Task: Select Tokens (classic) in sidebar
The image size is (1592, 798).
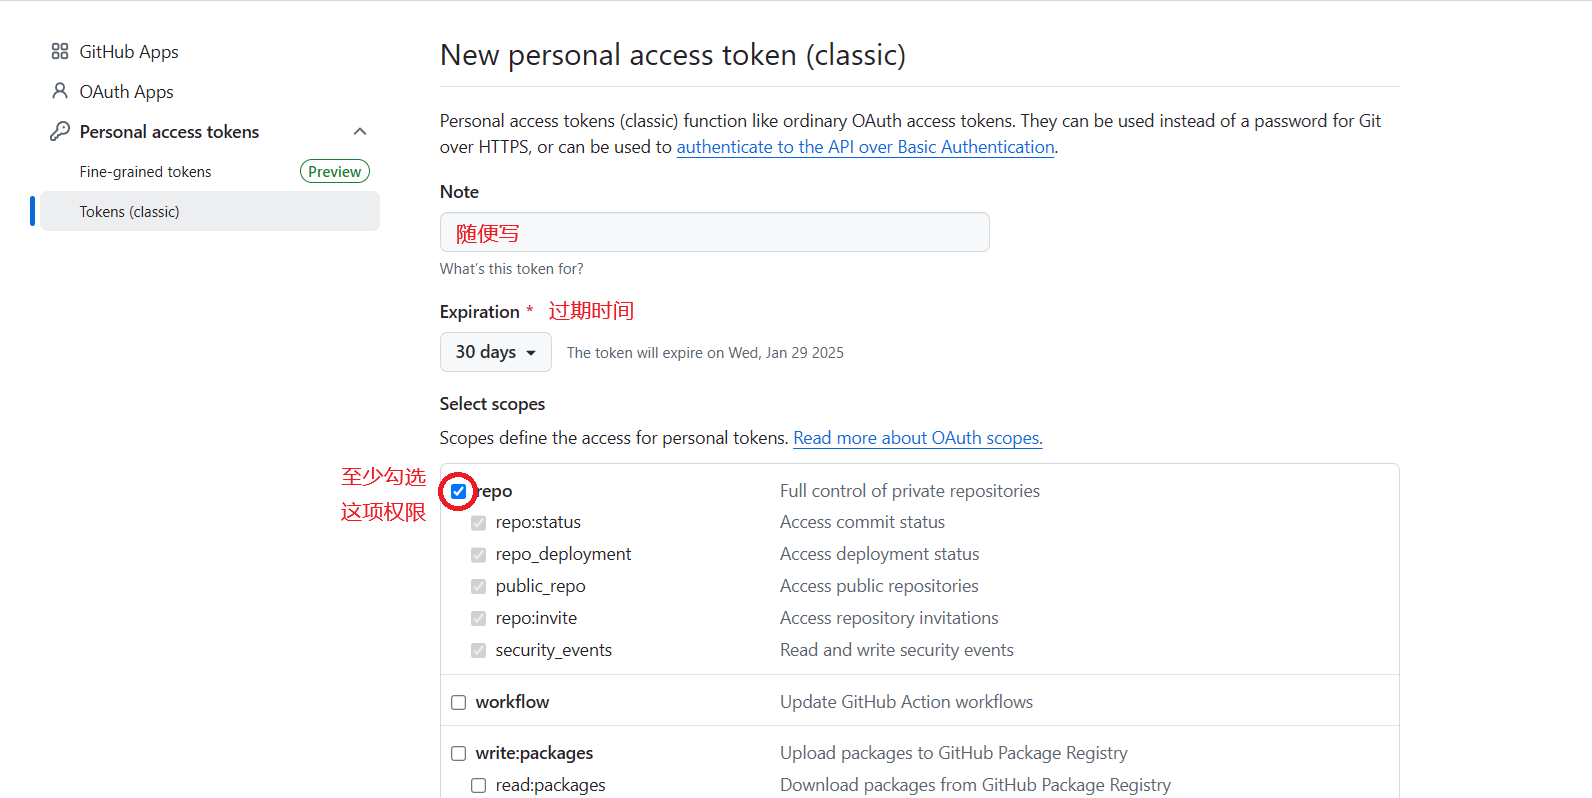Action: click(130, 212)
